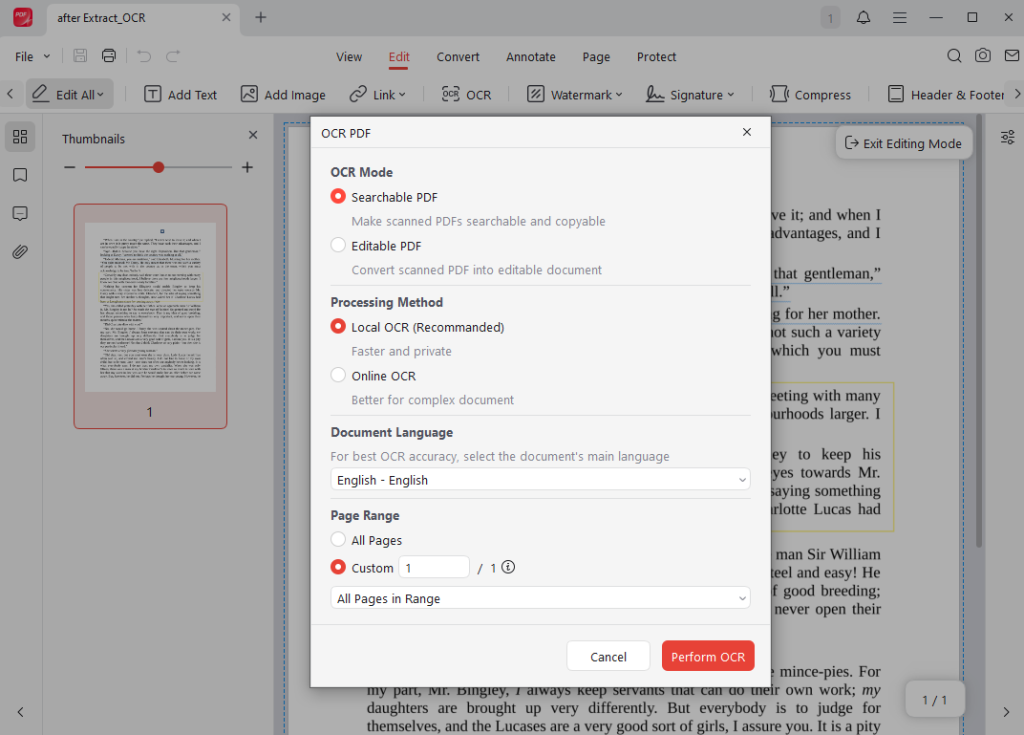Expand the Edit All dropdown

point(100,95)
